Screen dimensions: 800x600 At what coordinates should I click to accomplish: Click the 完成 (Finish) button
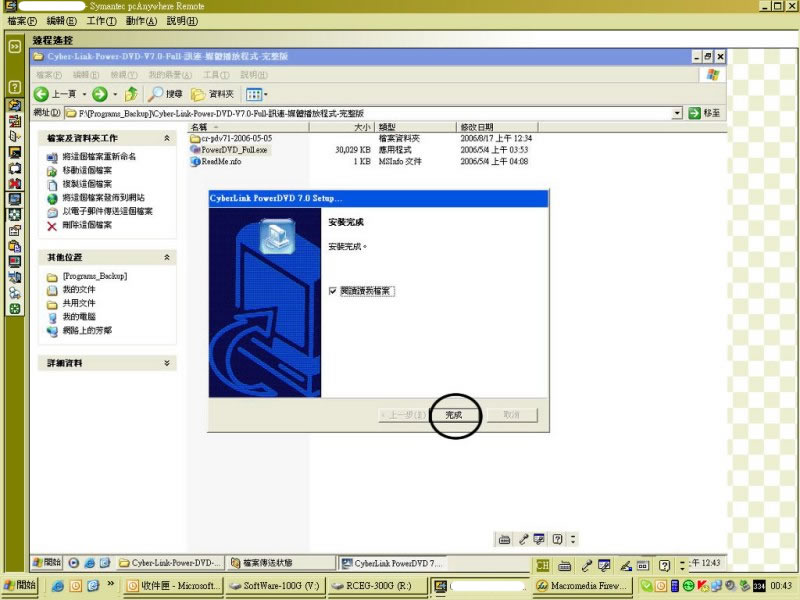tap(454, 415)
